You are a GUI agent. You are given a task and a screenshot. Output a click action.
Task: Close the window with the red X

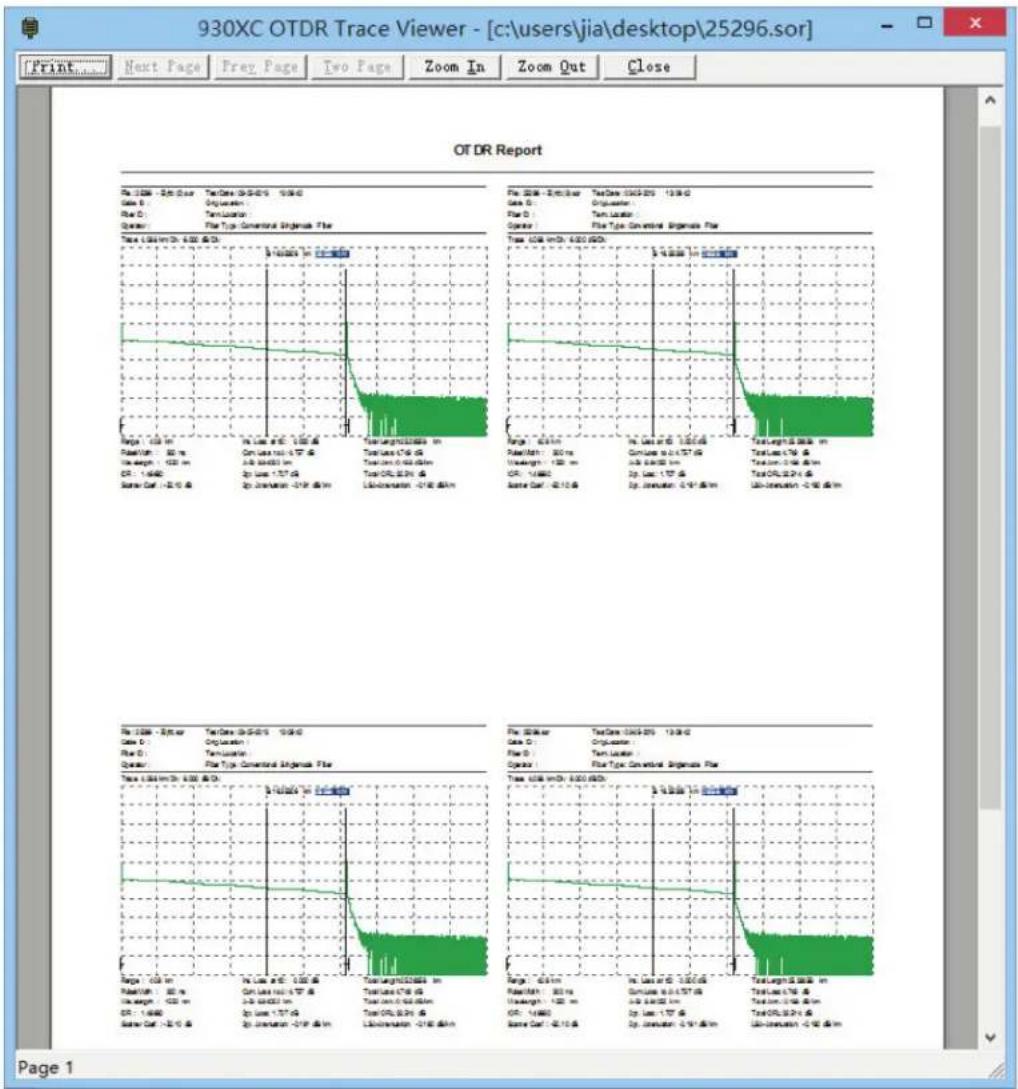click(x=974, y=23)
